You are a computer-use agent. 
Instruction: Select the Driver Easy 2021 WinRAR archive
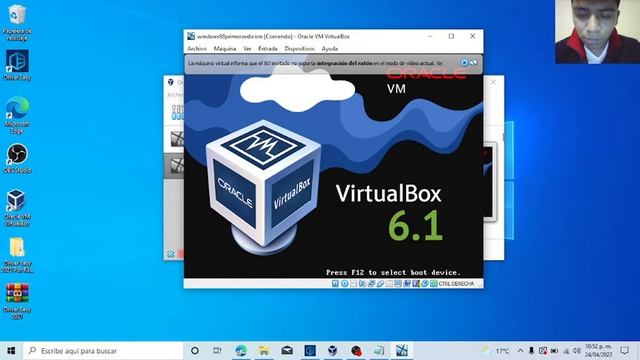pyautogui.click(x=17, y=301)
